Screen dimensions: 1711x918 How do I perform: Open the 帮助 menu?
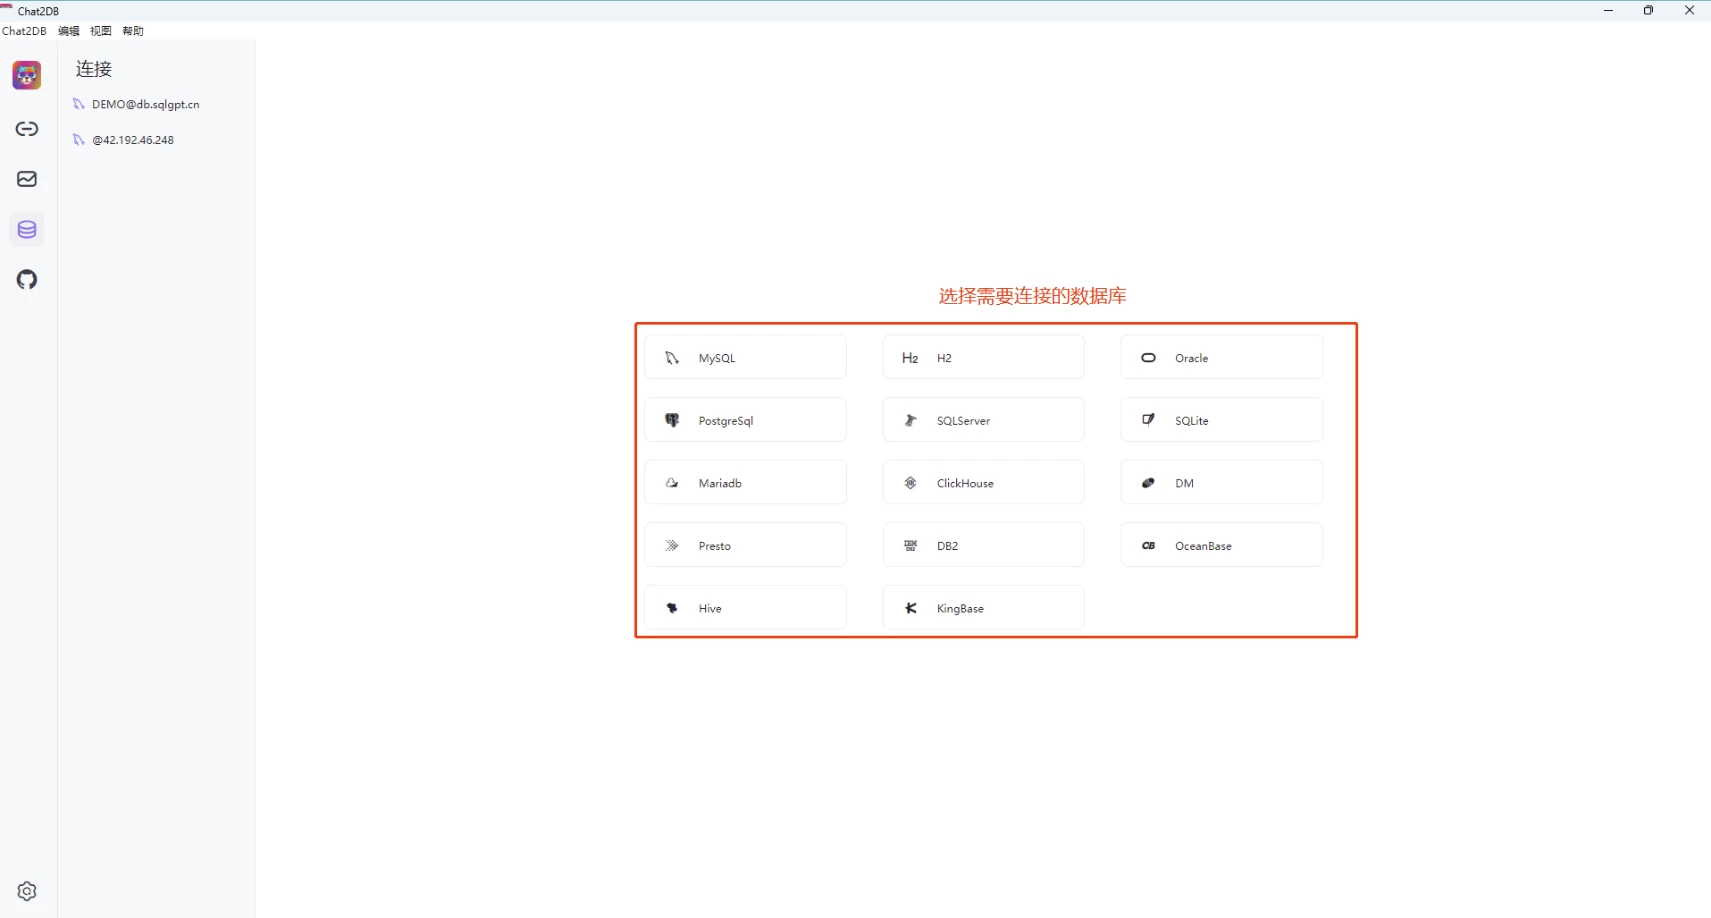tap(133, 31)
